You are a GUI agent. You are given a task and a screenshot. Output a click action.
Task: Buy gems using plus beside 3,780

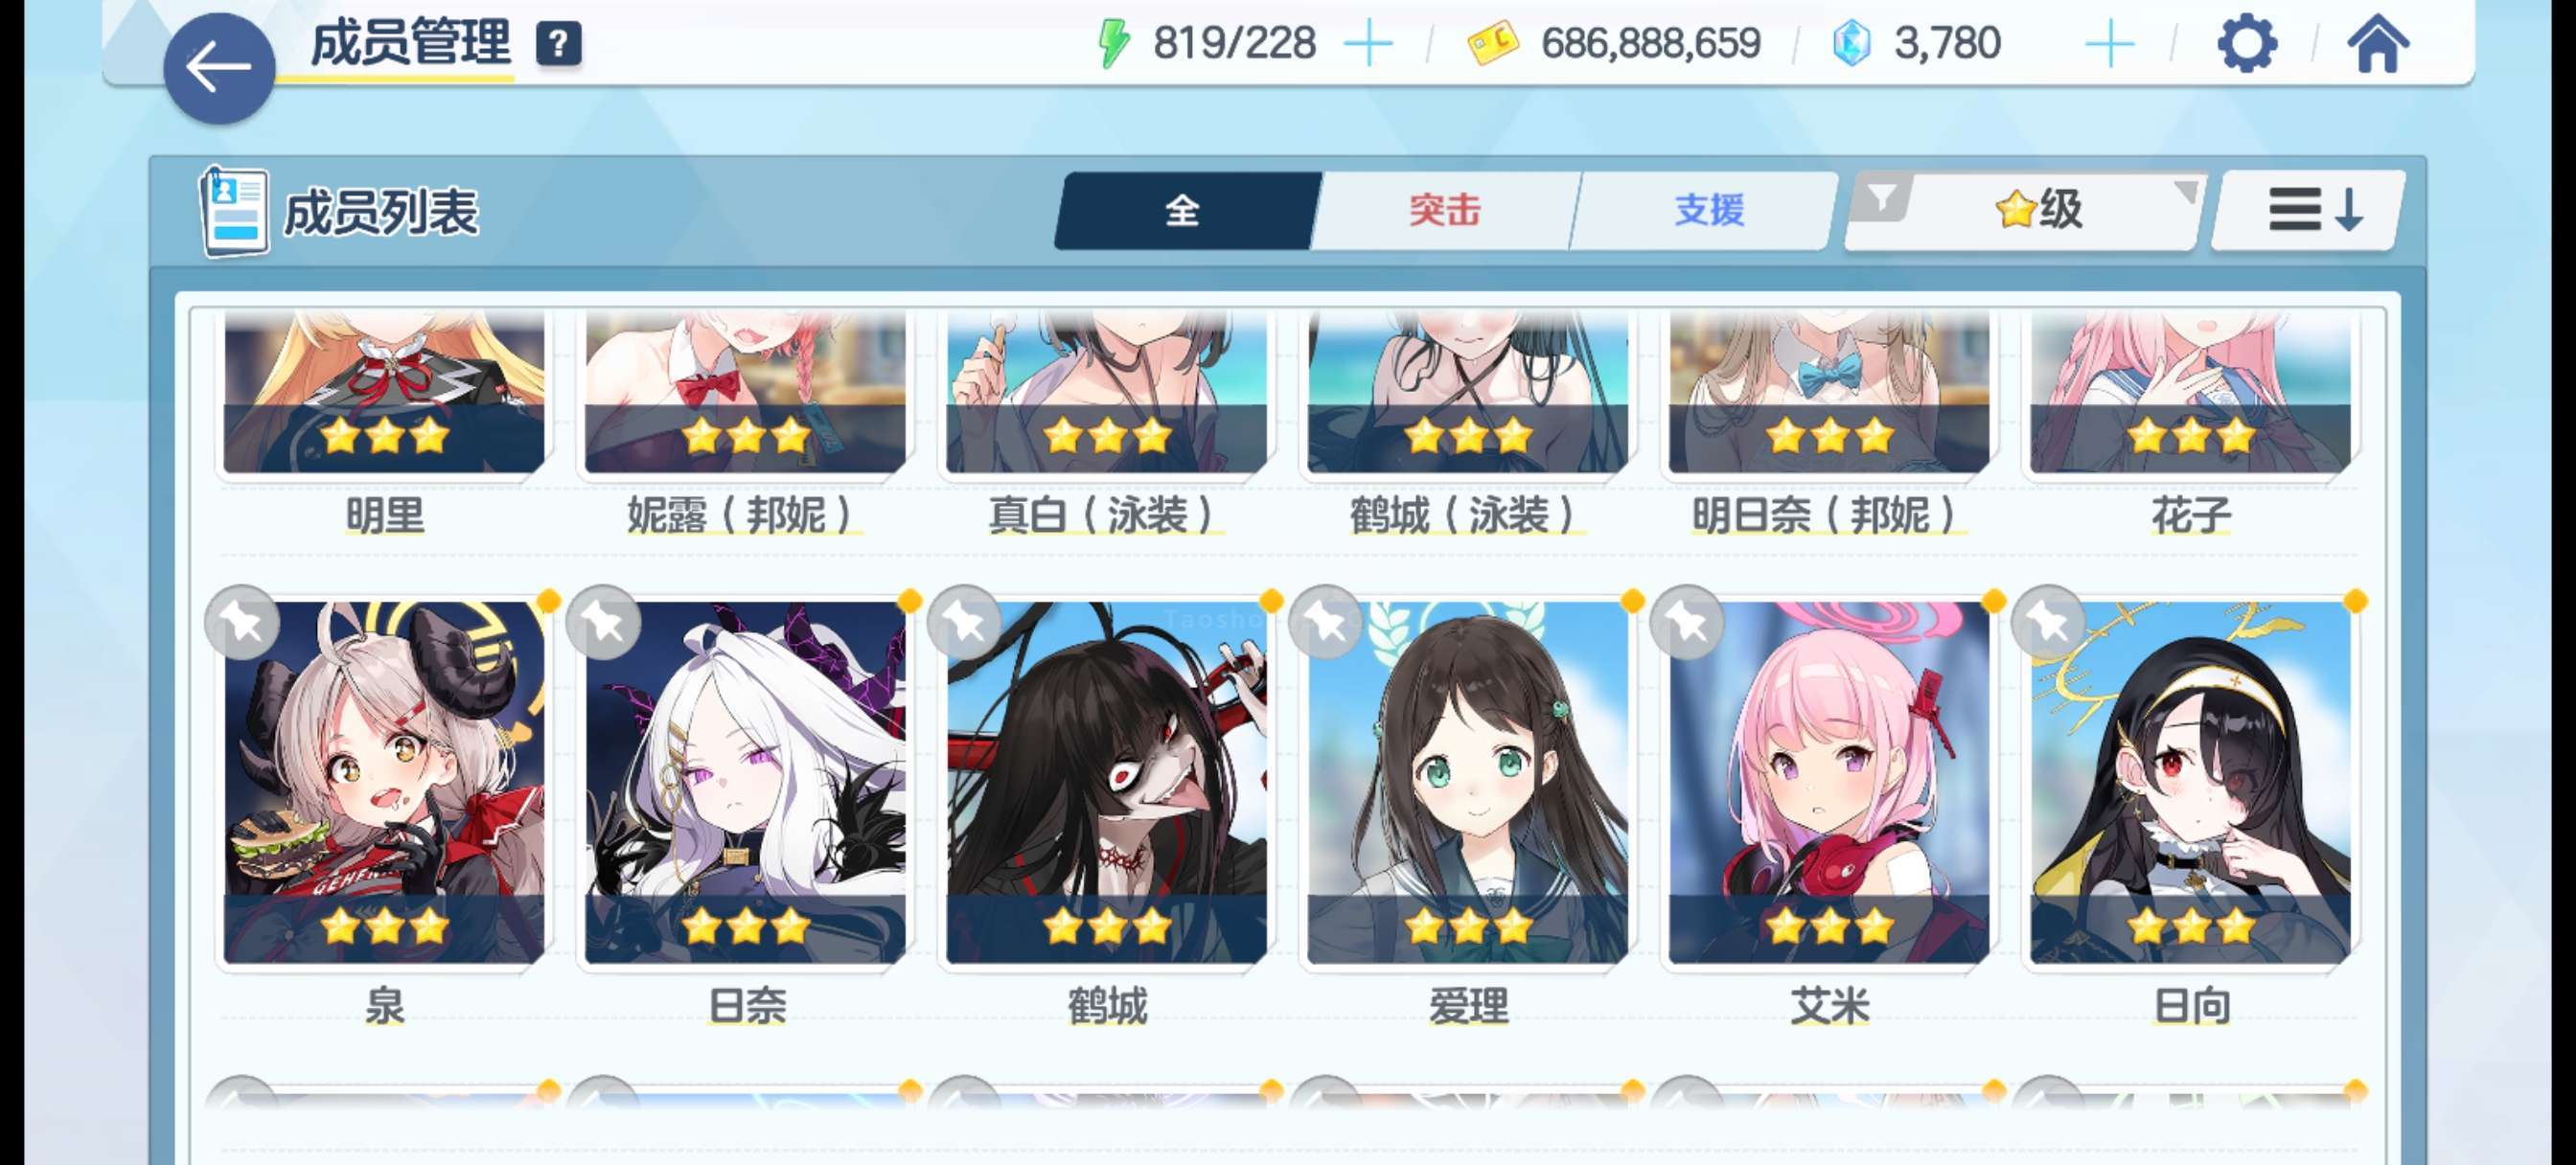(x=2110, y=45)
